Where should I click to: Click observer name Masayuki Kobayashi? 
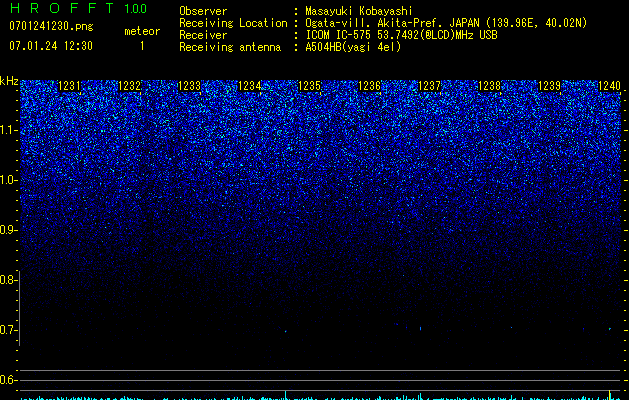[x=359, y=11]
